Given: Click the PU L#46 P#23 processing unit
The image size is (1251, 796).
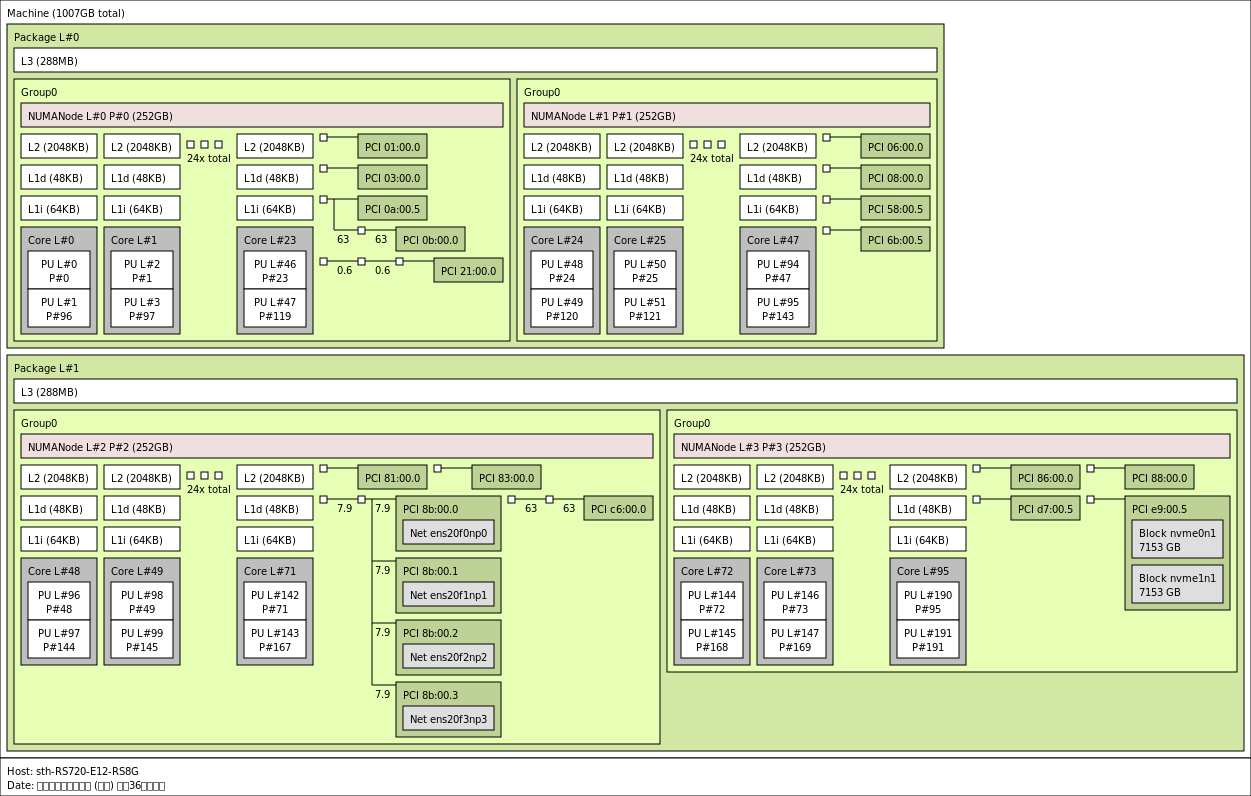Looking at the screenshot, I should (275, 271).
